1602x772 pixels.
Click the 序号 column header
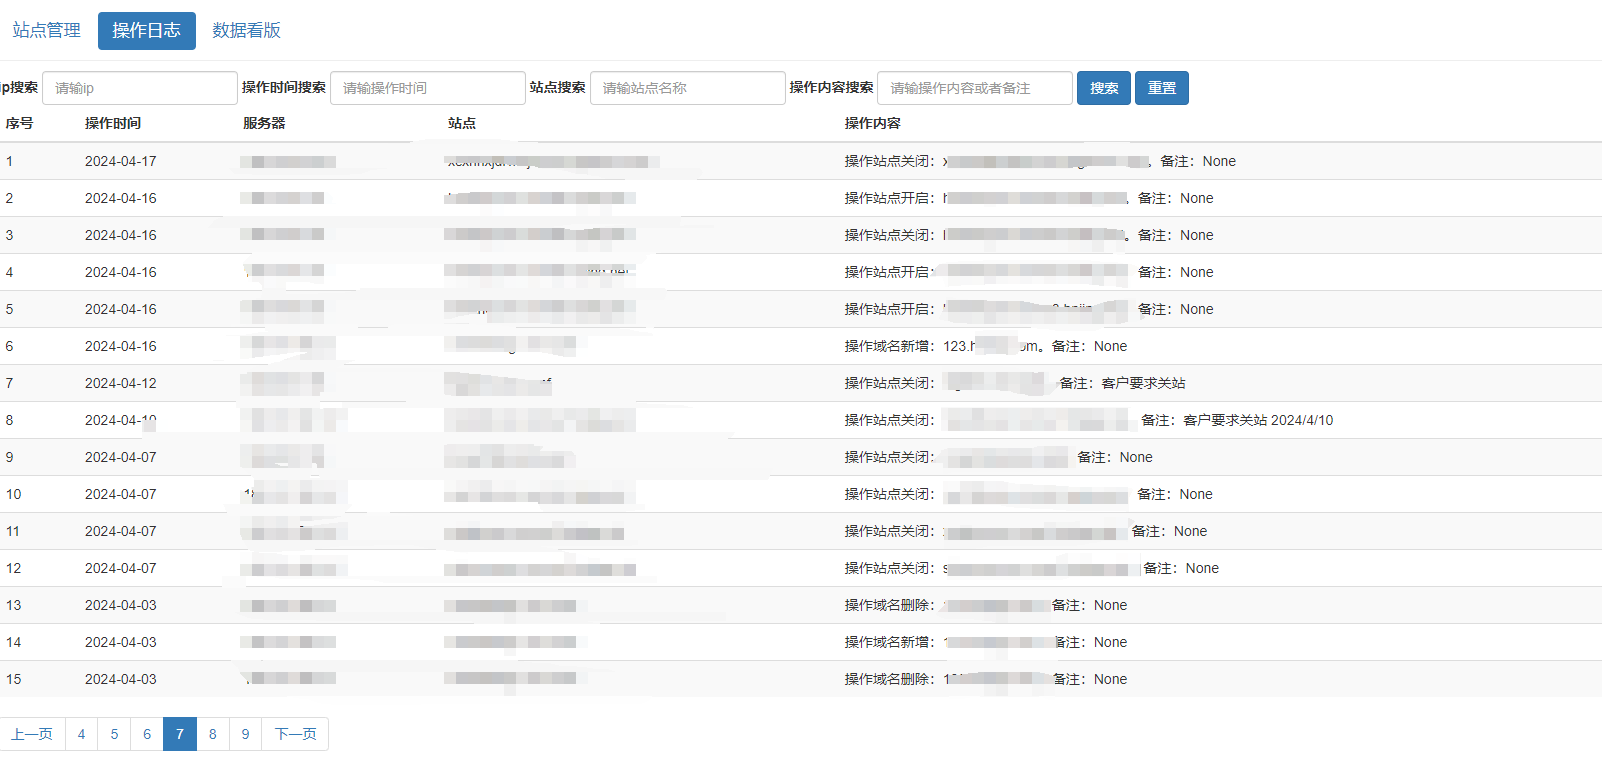coord(19,123)
